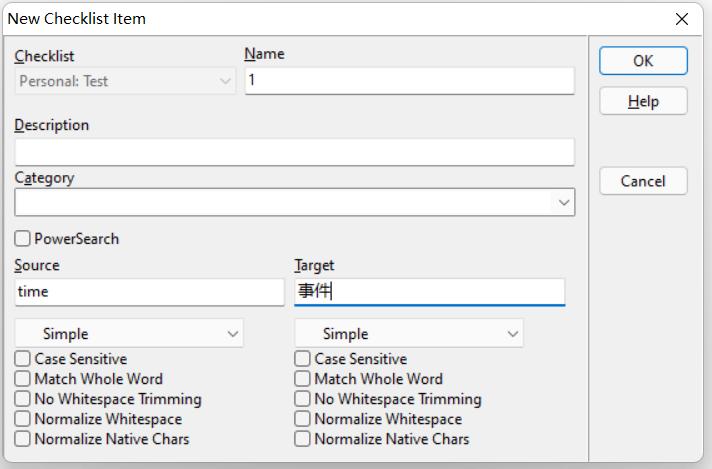This screenshot has width=712, height=469.
Task: Enable Source Match Whole Word
Action: coord(23,379)
